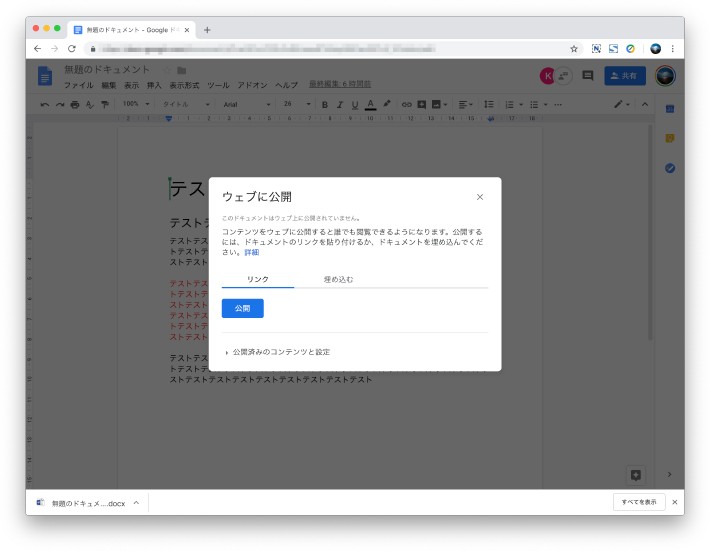Click the blue 共有 share button

[x=625, y=76]
